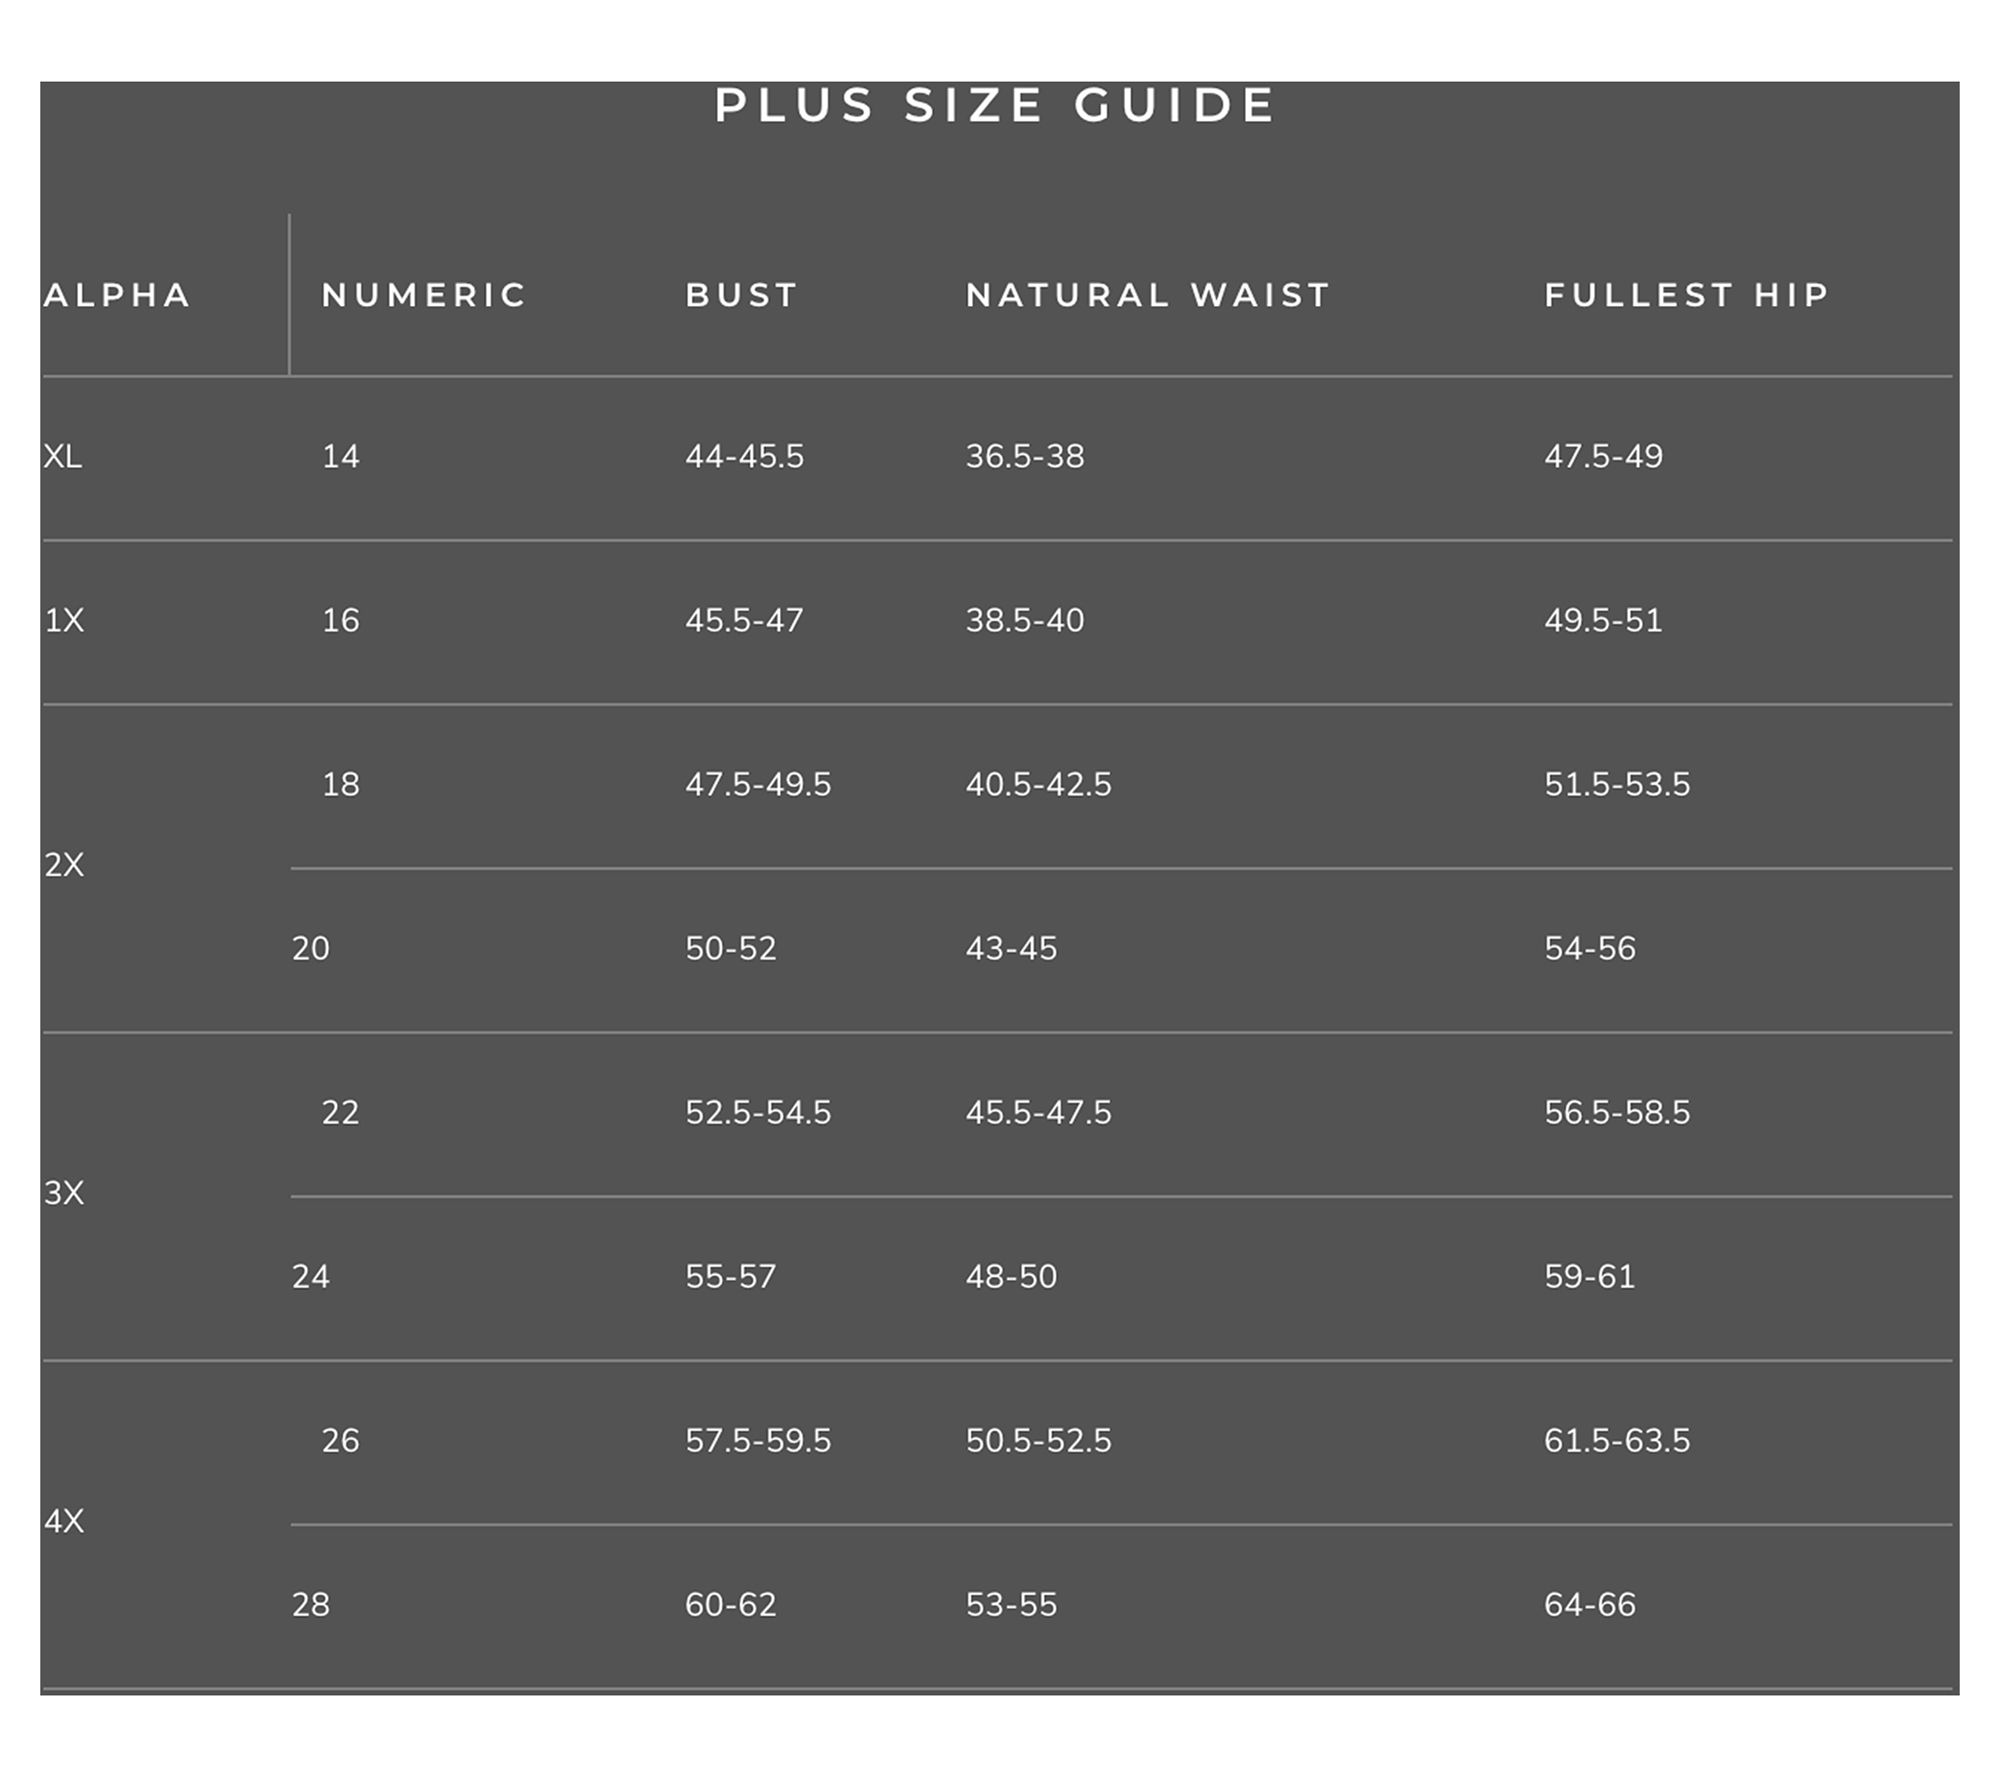The width and height of the screenshot is (2000, 1778).
Task: Select the Natural Waist column header
Action: (1148, 295)
